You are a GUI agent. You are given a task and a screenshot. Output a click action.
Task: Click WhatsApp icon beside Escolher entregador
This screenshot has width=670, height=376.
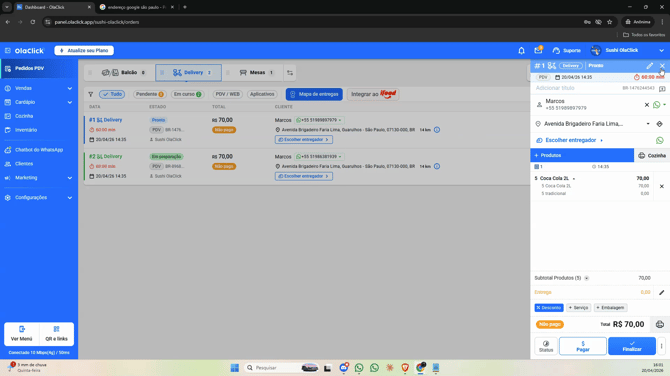point(660,140)
